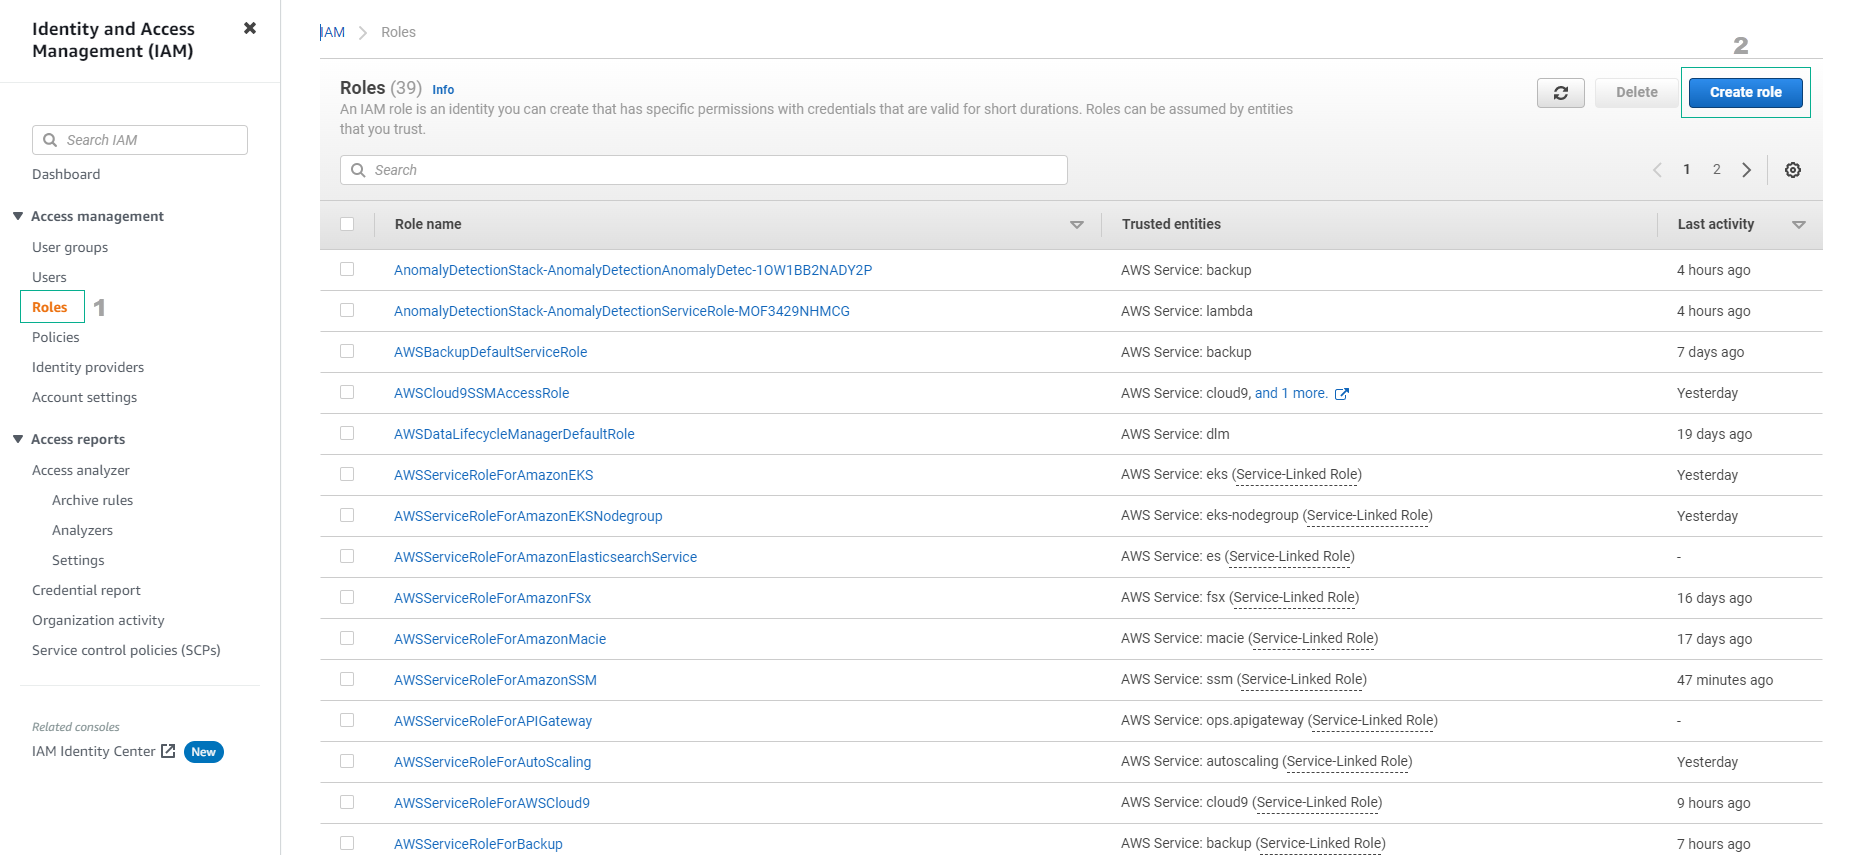The height and width of the screenshot is (855, 1862).
Task: Open Account settings in sidebar
Action: (x=85, y=397)
